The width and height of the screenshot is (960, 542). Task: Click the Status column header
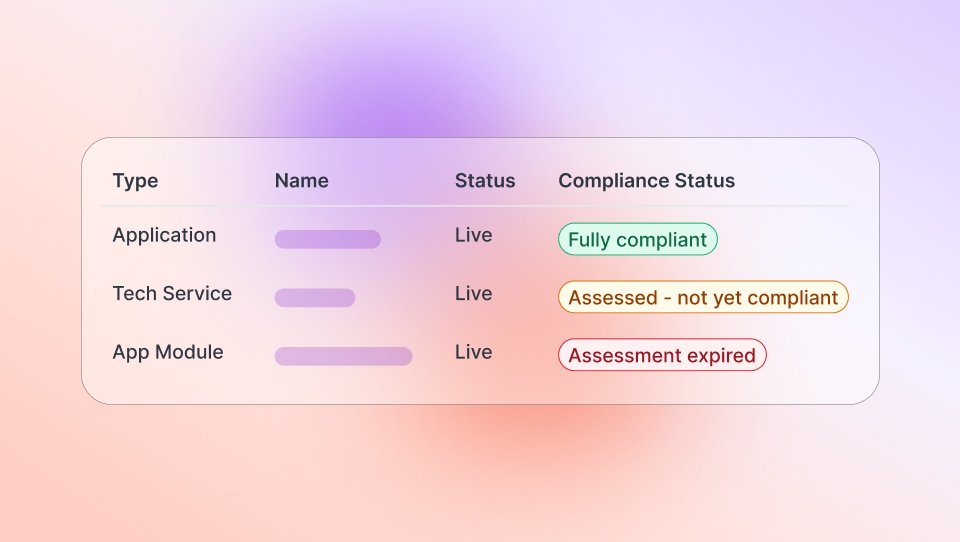point(485,181)
